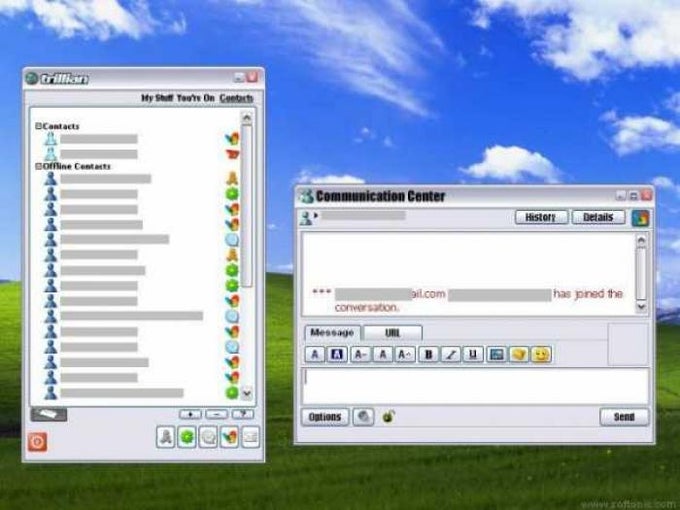Switch to the URL tab
This screenshot has width=680, height=510.
(x=392, y=333)
